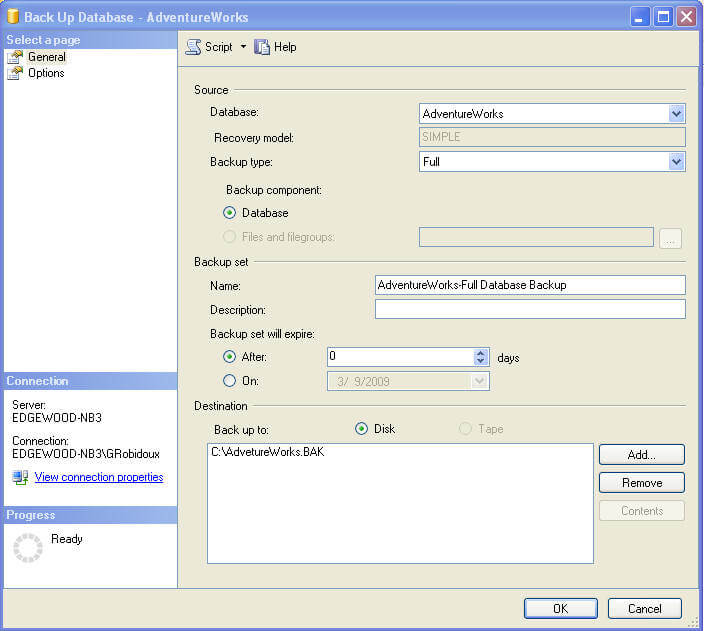Select the General page icon
Image resolution: width=704 pixels, height=631 pixels.
[x=15, y=57]
